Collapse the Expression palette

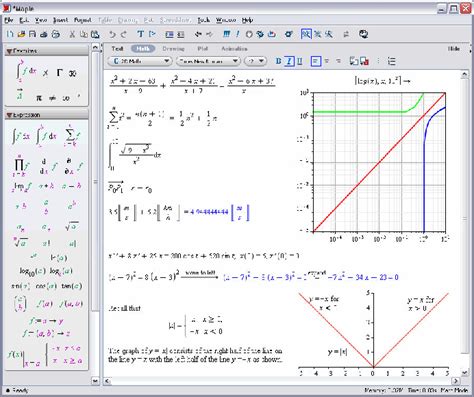(9, 115)
